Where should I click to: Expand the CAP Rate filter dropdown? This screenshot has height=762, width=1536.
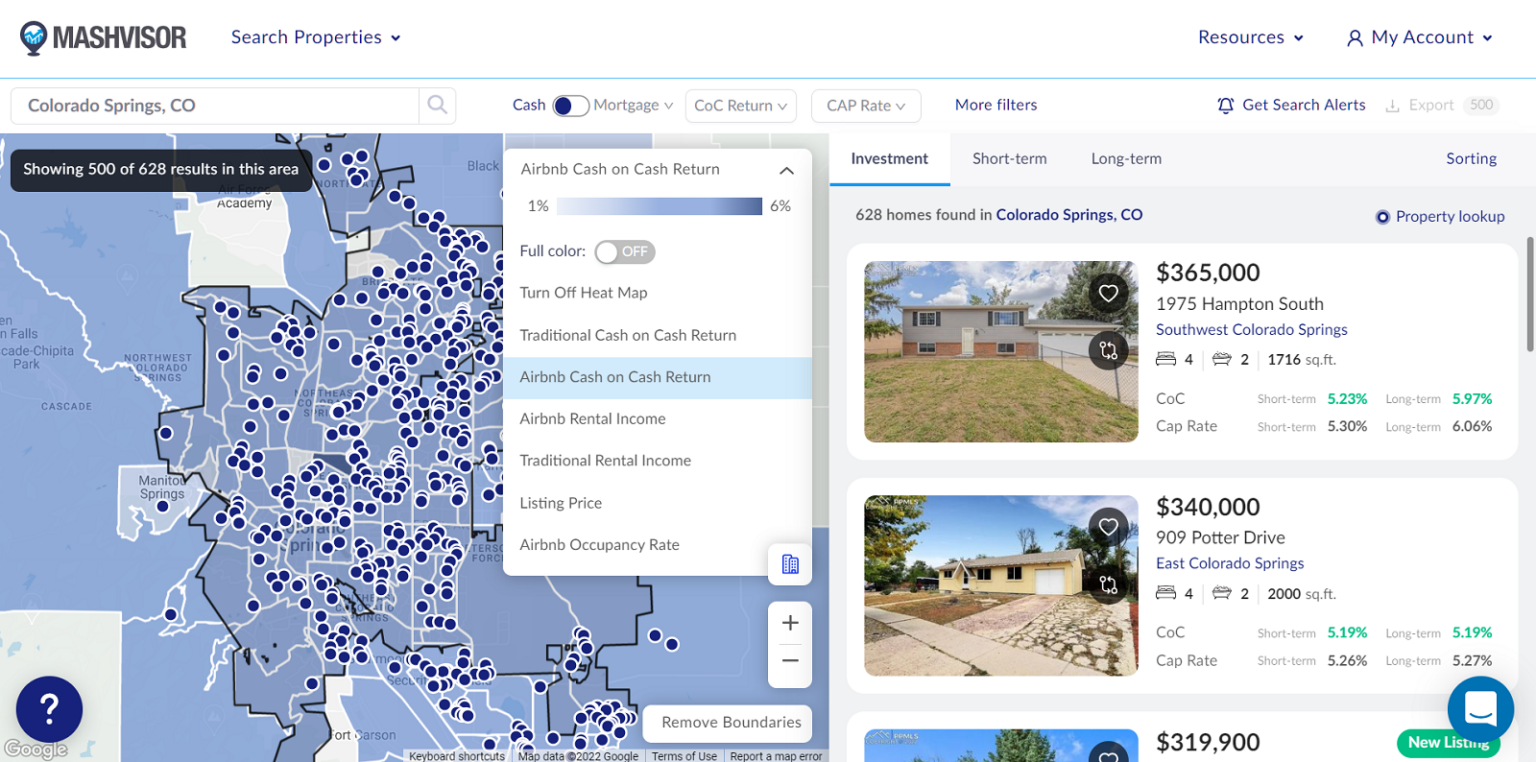tap(866, 106)
